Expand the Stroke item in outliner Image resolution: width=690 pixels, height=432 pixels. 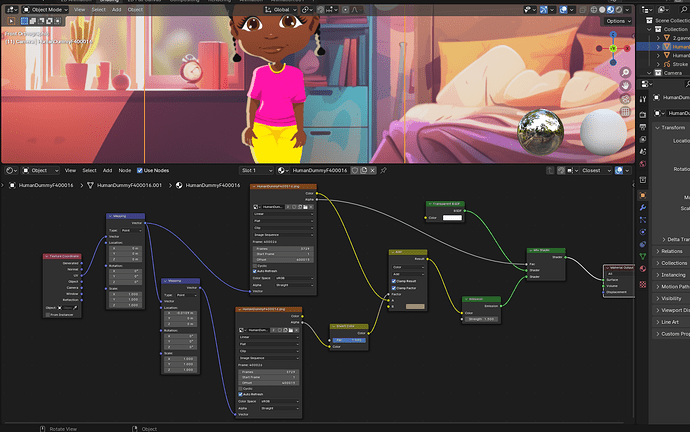(x=658, y=64)
